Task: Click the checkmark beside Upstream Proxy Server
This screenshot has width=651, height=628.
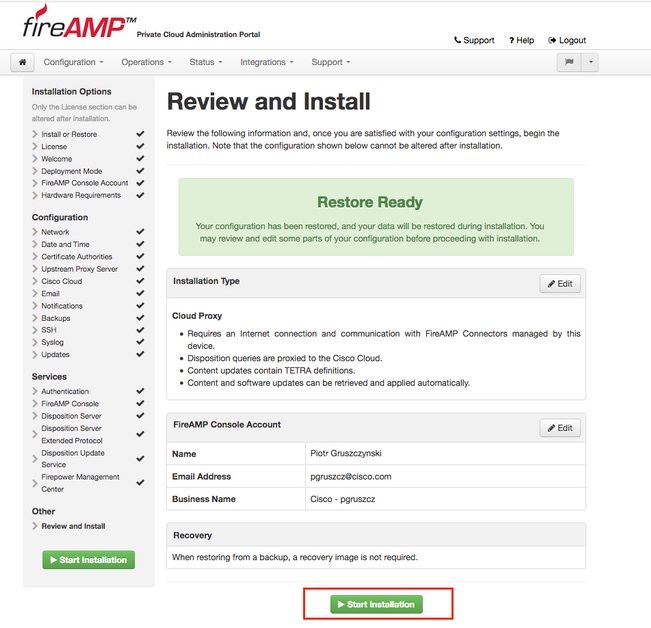Action: pyautogui.click(x=140, y=269)
